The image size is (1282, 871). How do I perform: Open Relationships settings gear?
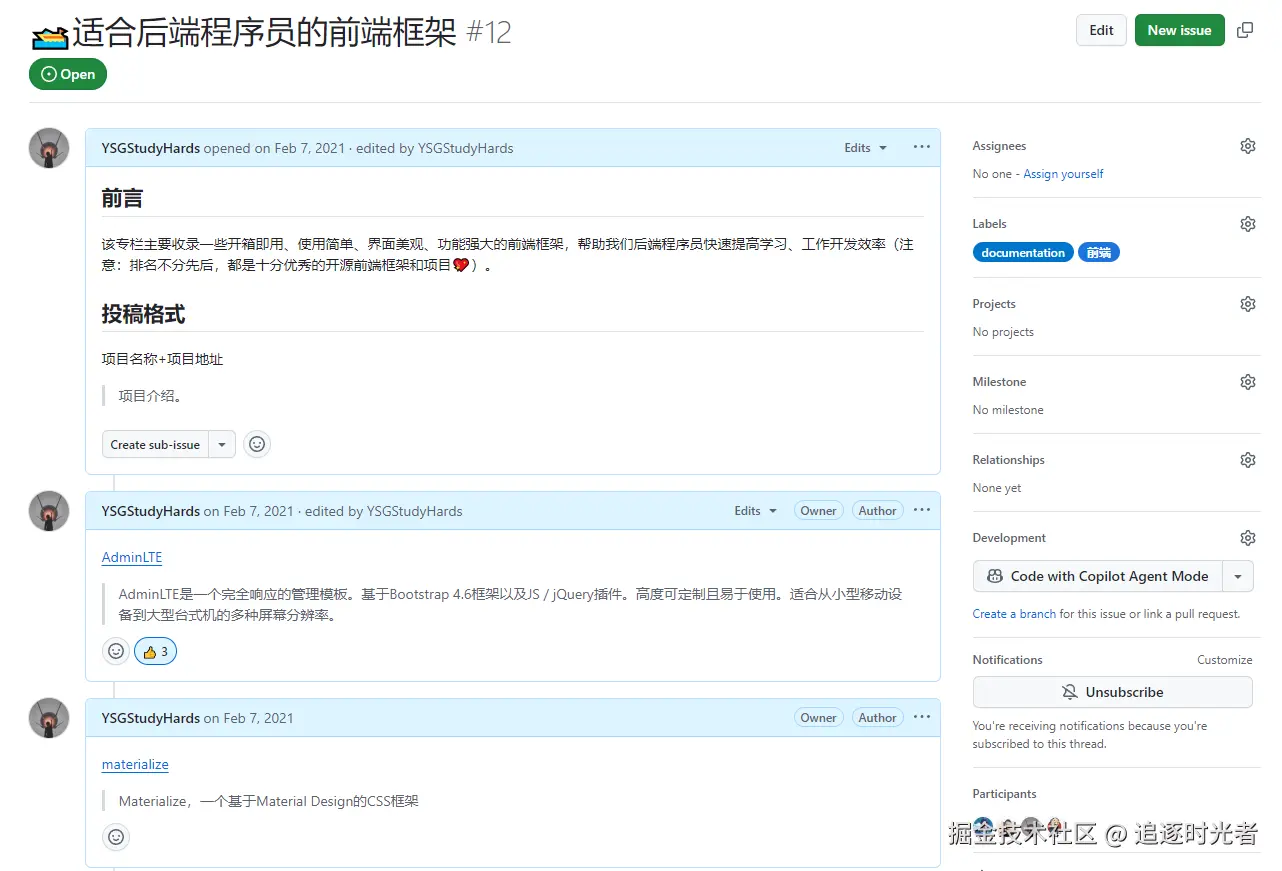(1248, 460)
